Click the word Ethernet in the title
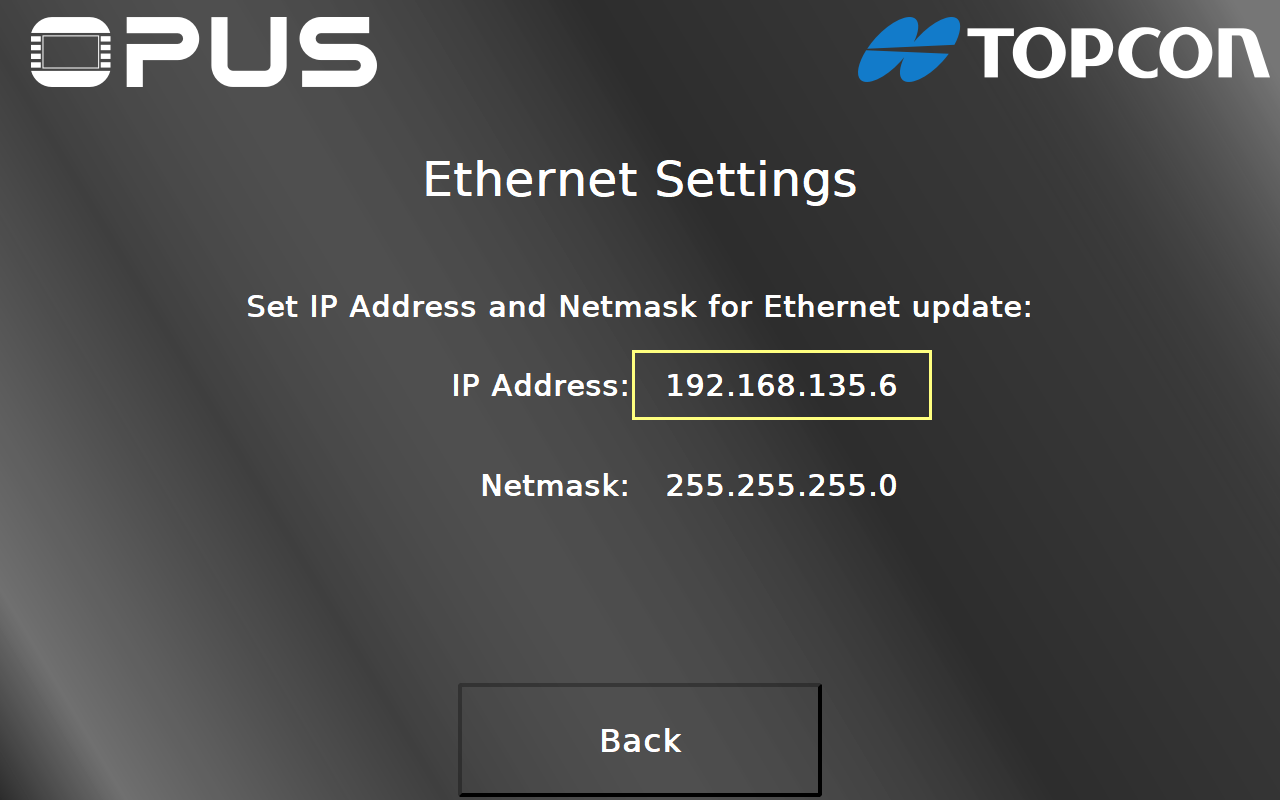Image resolution: width=1280 pixels, height=800 pixels. [530, 179]
